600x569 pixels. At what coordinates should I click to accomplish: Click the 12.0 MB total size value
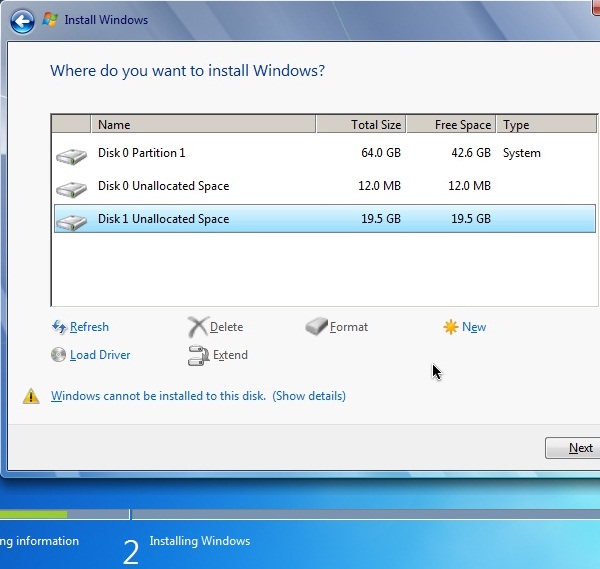(x=379, y=186)
